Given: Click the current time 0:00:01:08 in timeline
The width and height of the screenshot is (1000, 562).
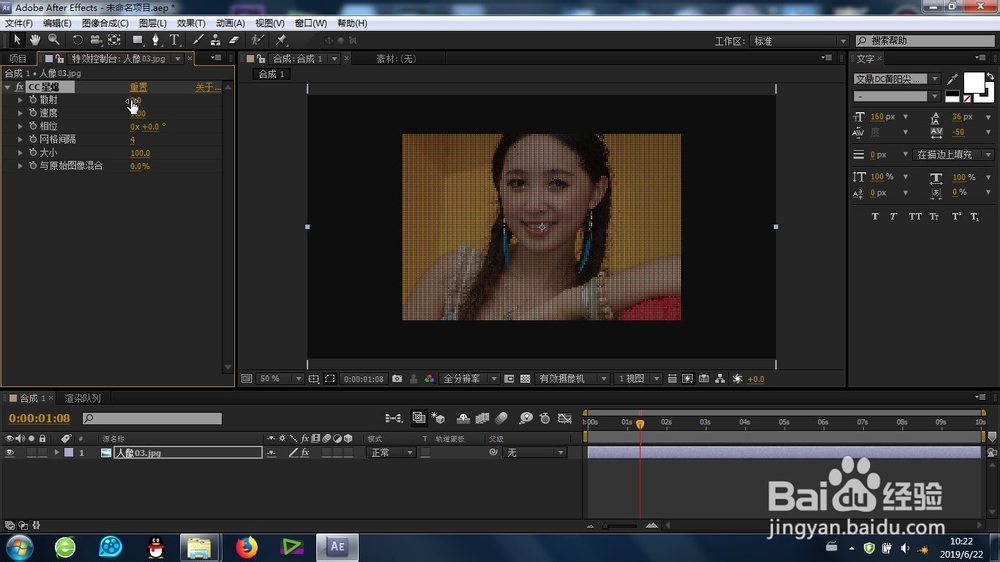Looking at the screenshot, I should [x=40, y=418].
